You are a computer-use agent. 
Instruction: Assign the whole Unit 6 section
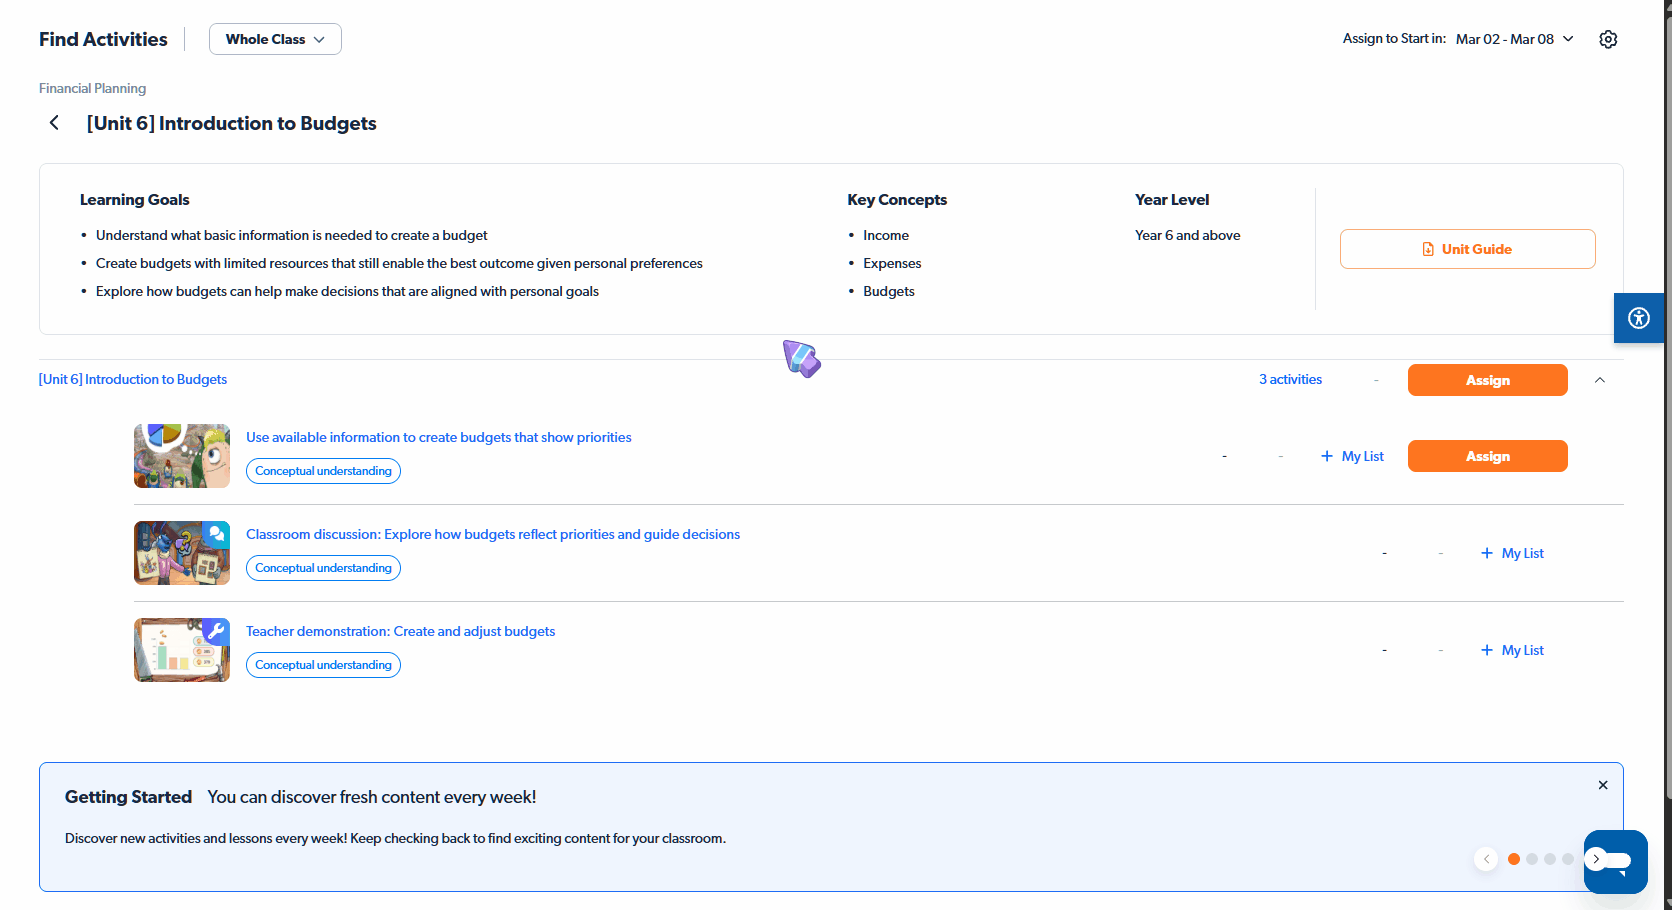1487,380
